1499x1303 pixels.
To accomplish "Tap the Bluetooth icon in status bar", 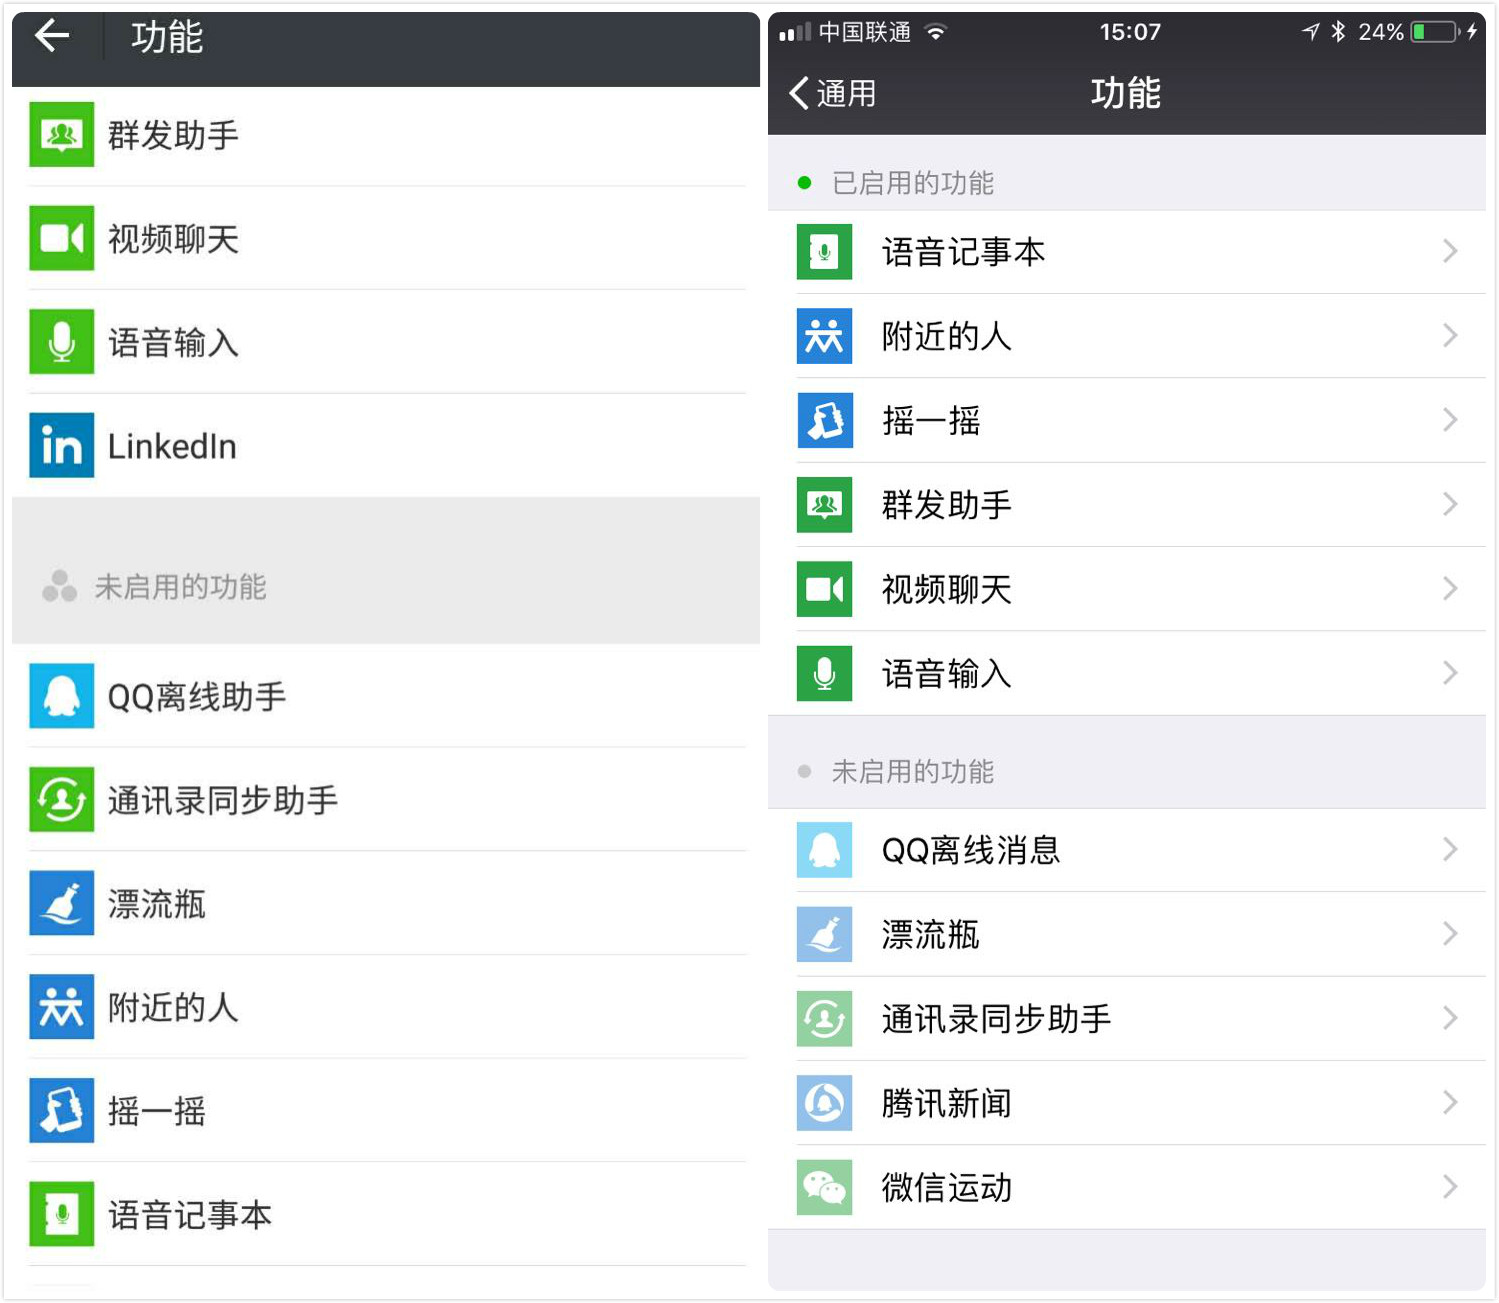I will coord(1338,32).
